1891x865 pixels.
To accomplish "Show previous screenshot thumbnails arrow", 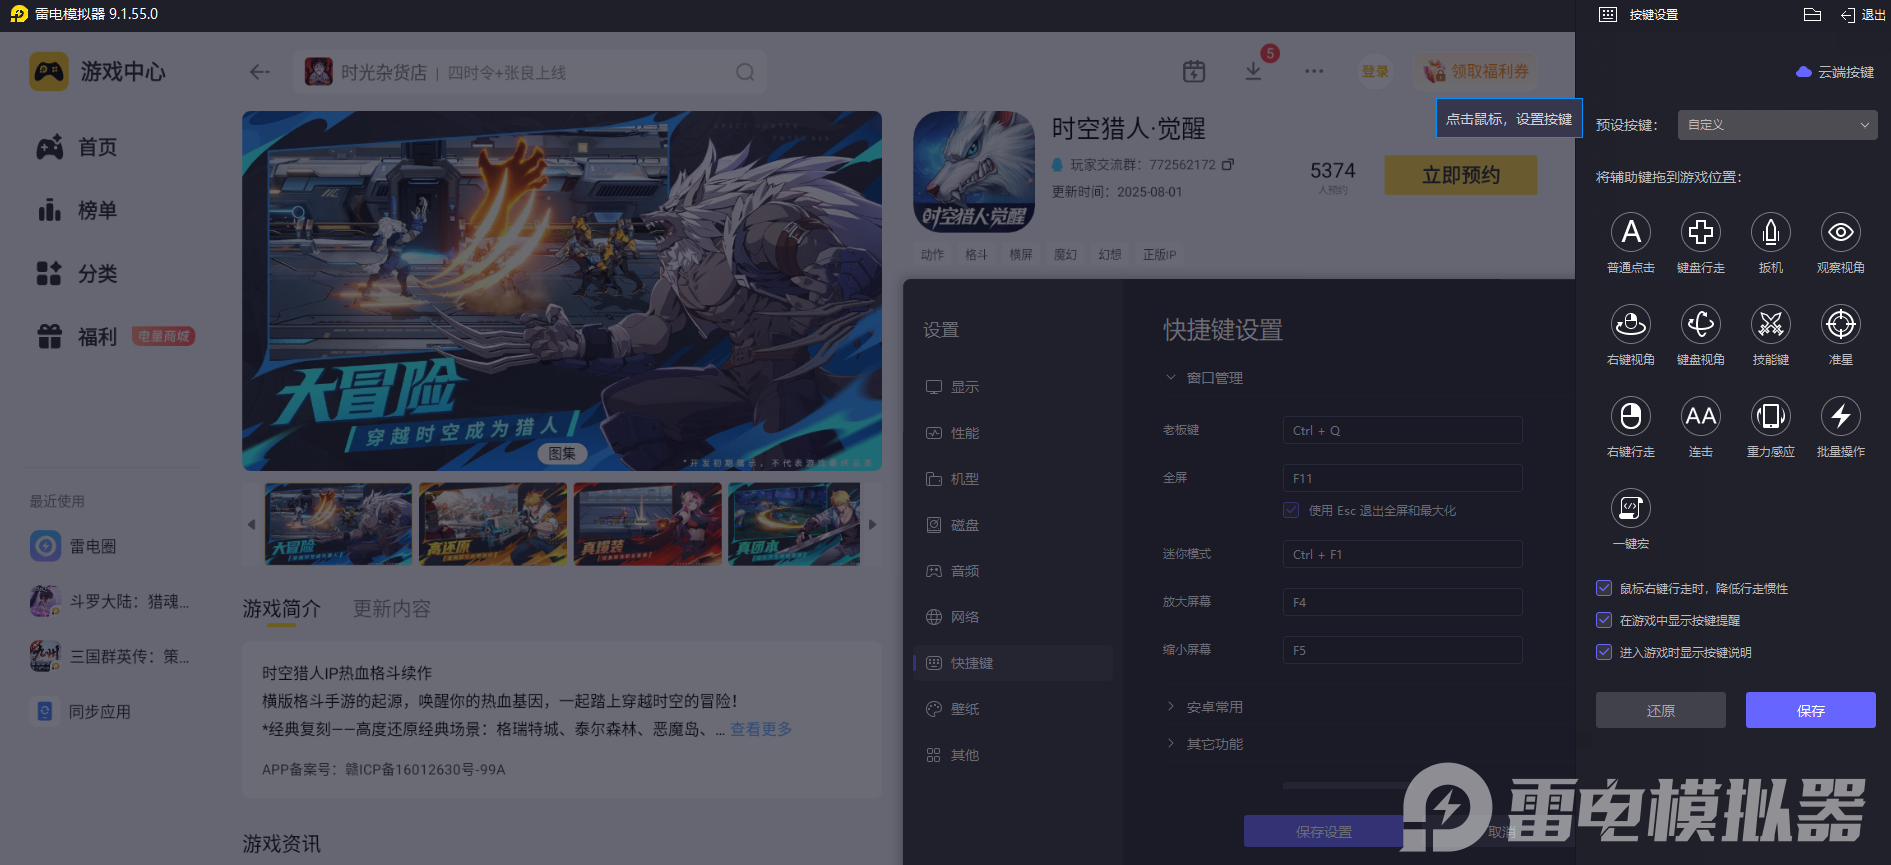I will click(x=251, y=524).
